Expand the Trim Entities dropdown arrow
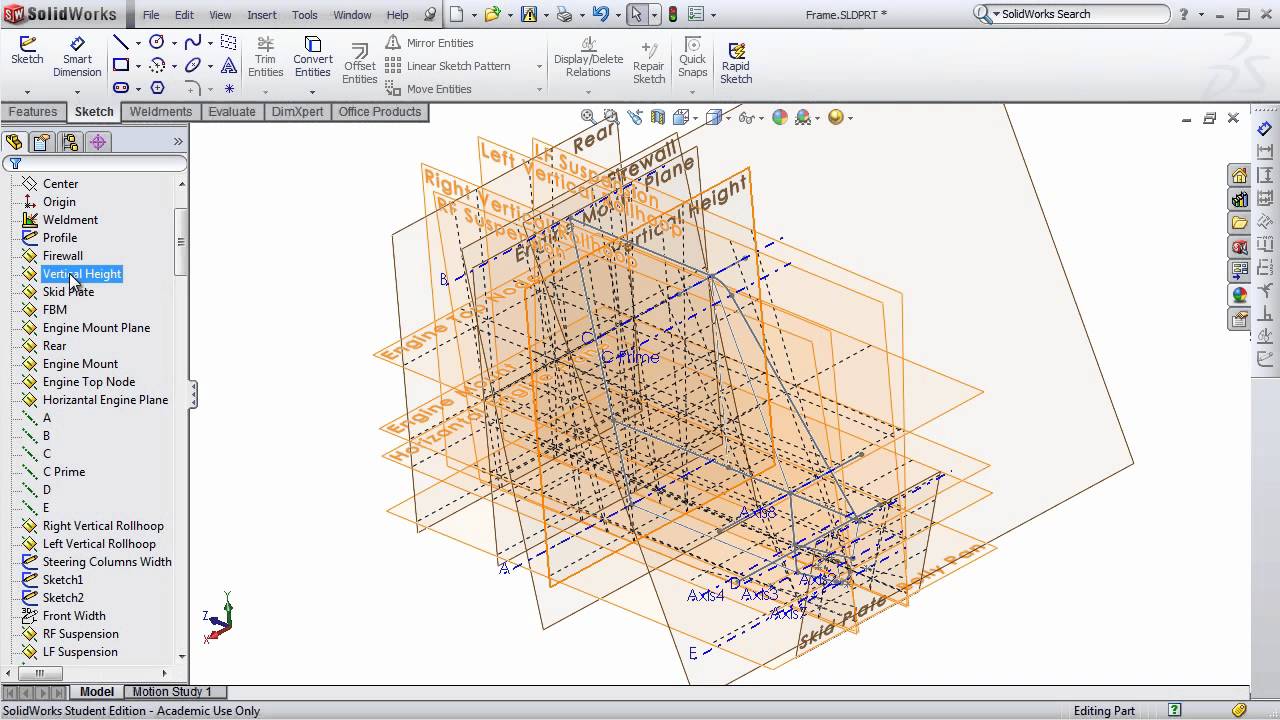Viewport: 1280px width, 720px height. tap(265, 91)
